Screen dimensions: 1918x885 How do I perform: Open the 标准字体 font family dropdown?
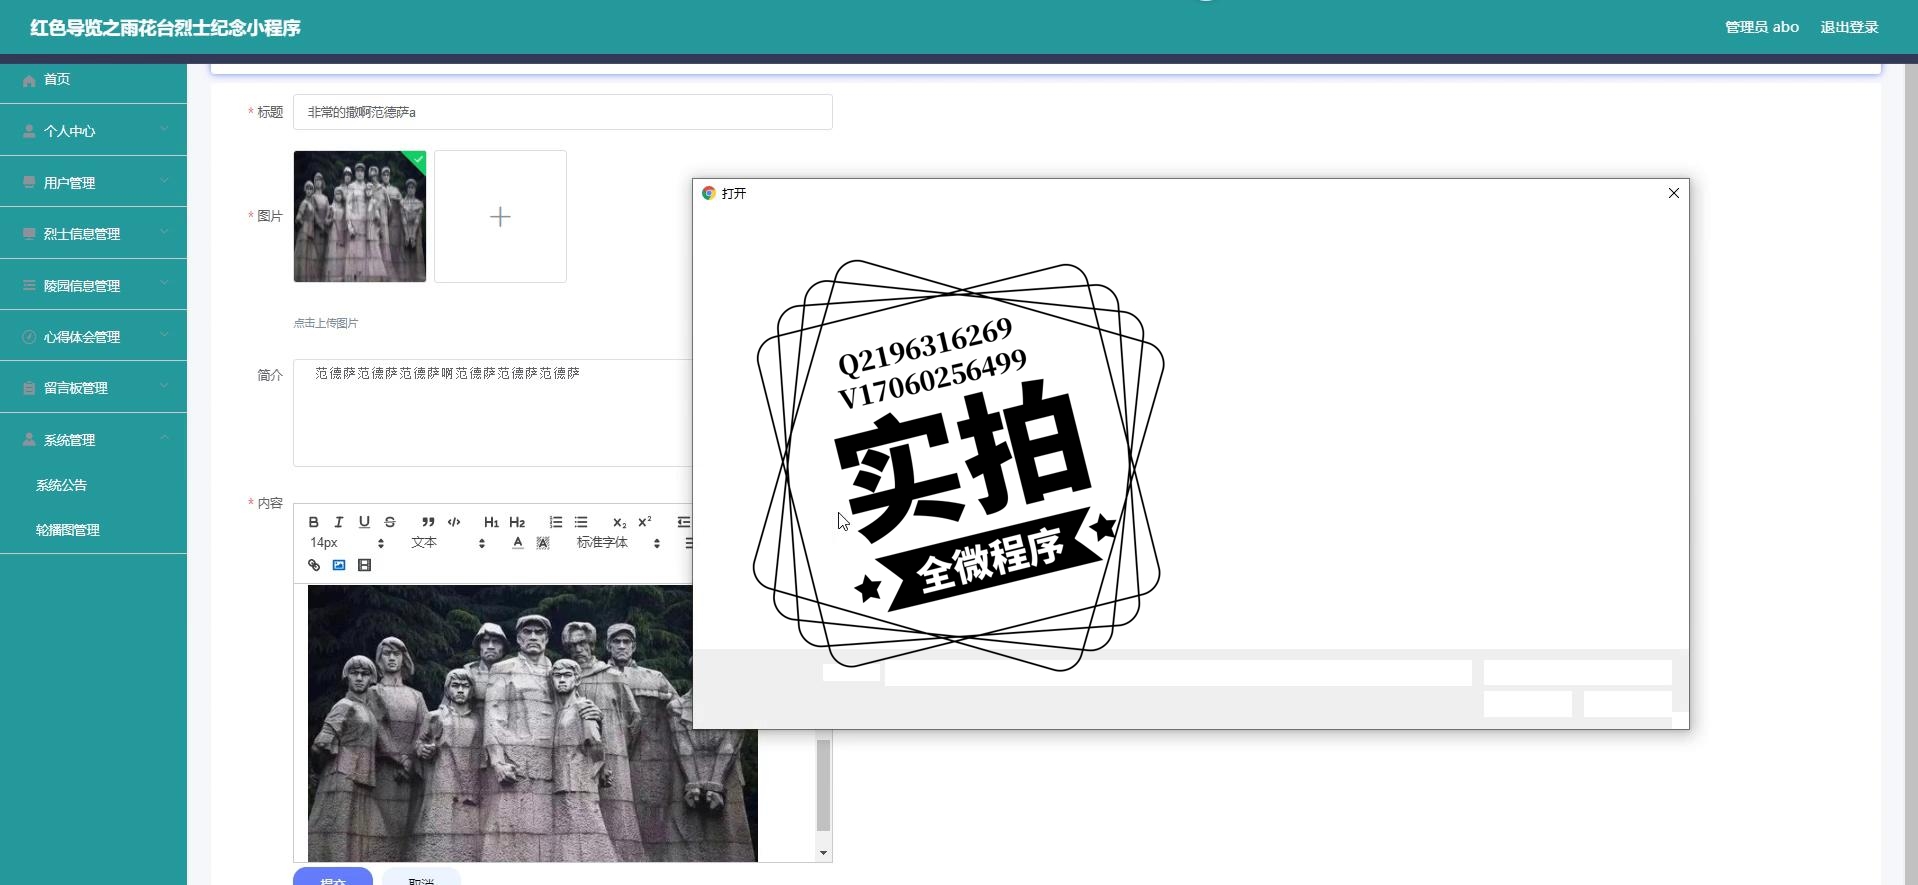pyautogui.click(x=618, y=543)
